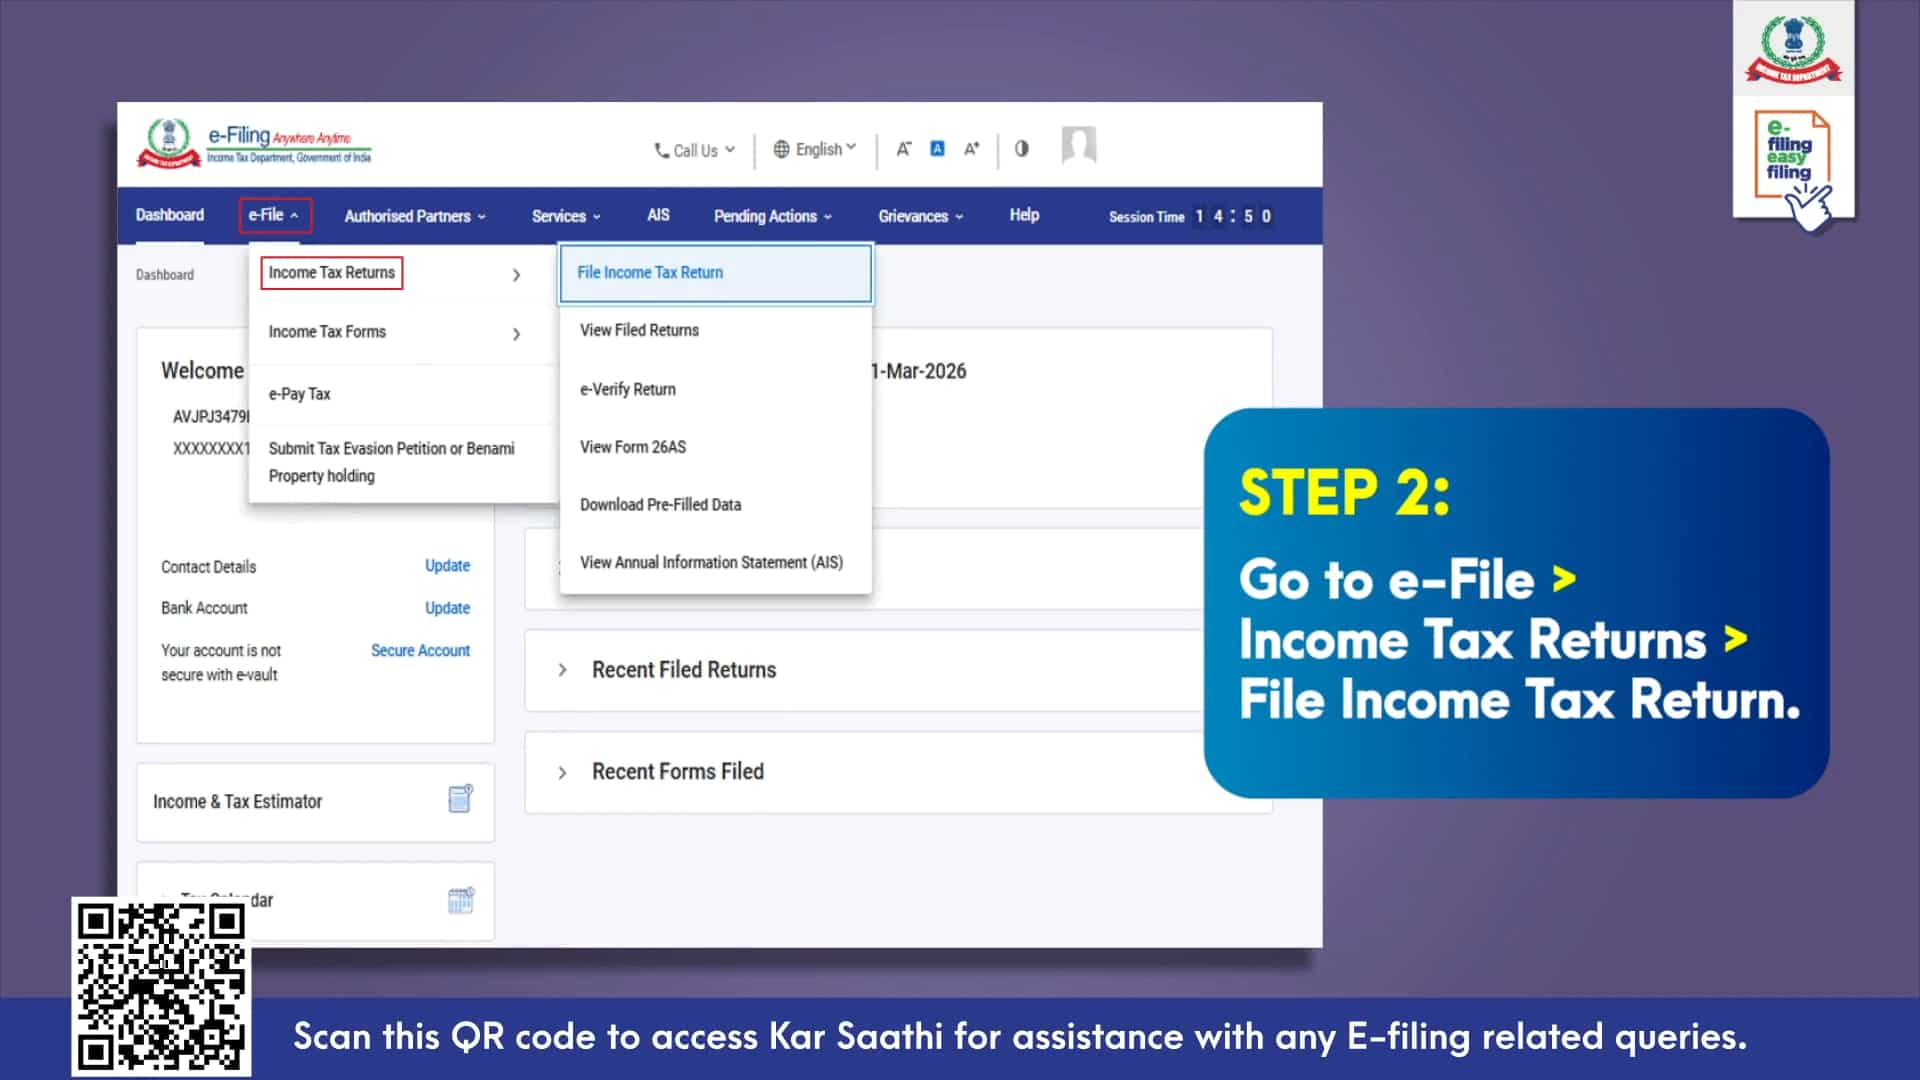Open Services menu
Image resolution: width=1920 pixels, height=1080 pixels.
(x=566, y=216)
